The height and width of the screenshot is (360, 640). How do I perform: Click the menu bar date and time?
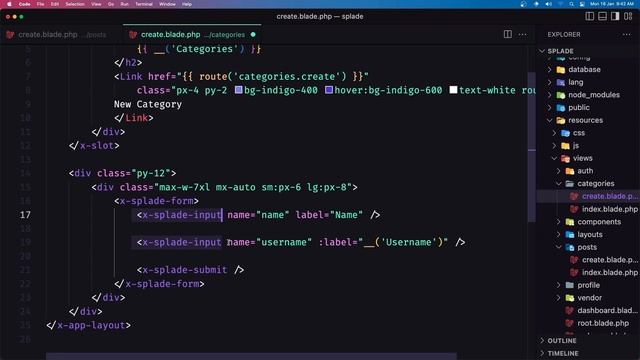pos(611,4)
